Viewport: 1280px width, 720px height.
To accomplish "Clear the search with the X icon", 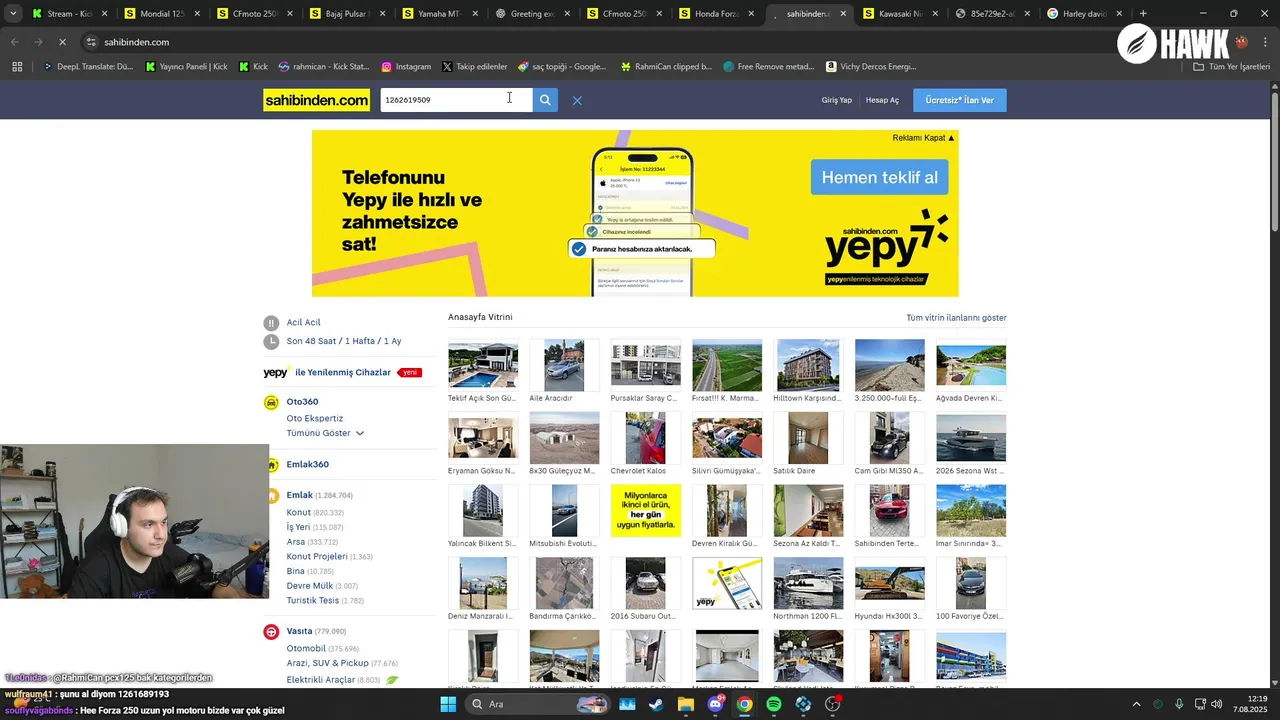I will pos(577,100).
